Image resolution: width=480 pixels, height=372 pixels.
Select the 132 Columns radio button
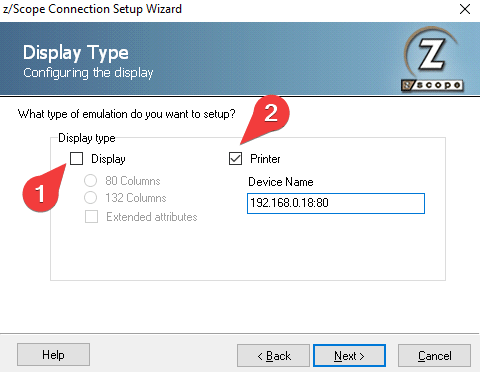(x=90, y=198)
